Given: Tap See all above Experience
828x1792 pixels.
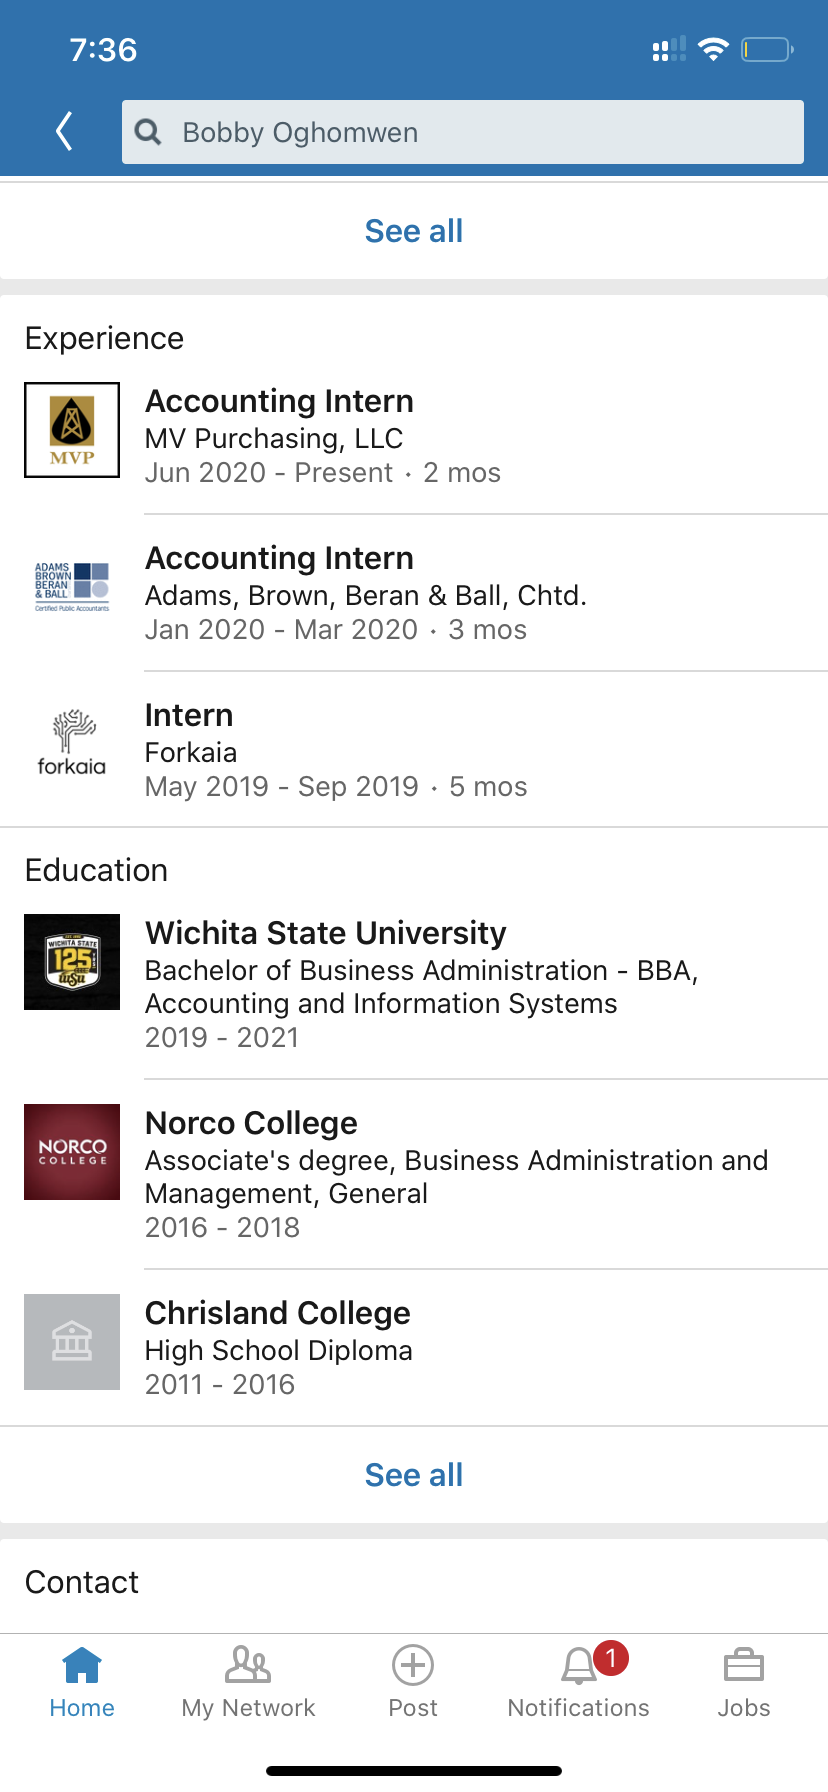Looking at the screenshot, I should pos(414,231).
